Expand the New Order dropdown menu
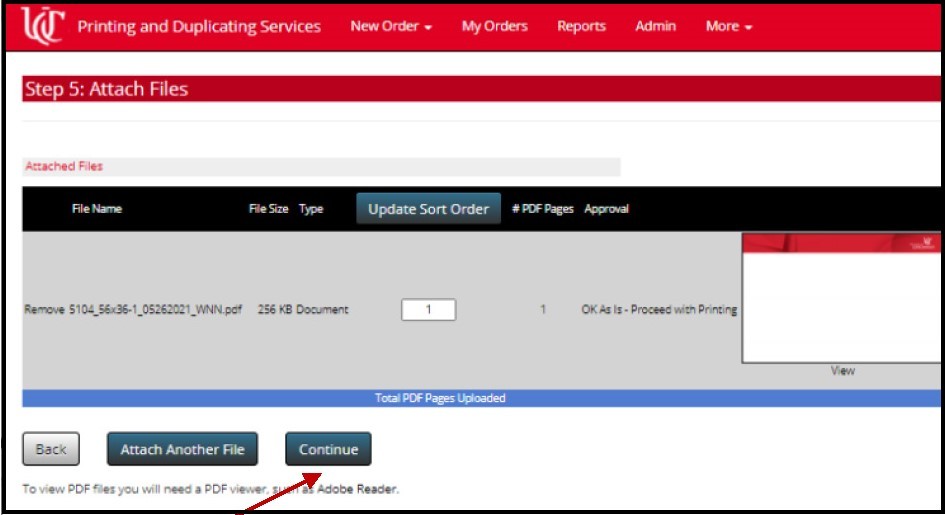Screen dimensions: 945x515 coord(390,27)
